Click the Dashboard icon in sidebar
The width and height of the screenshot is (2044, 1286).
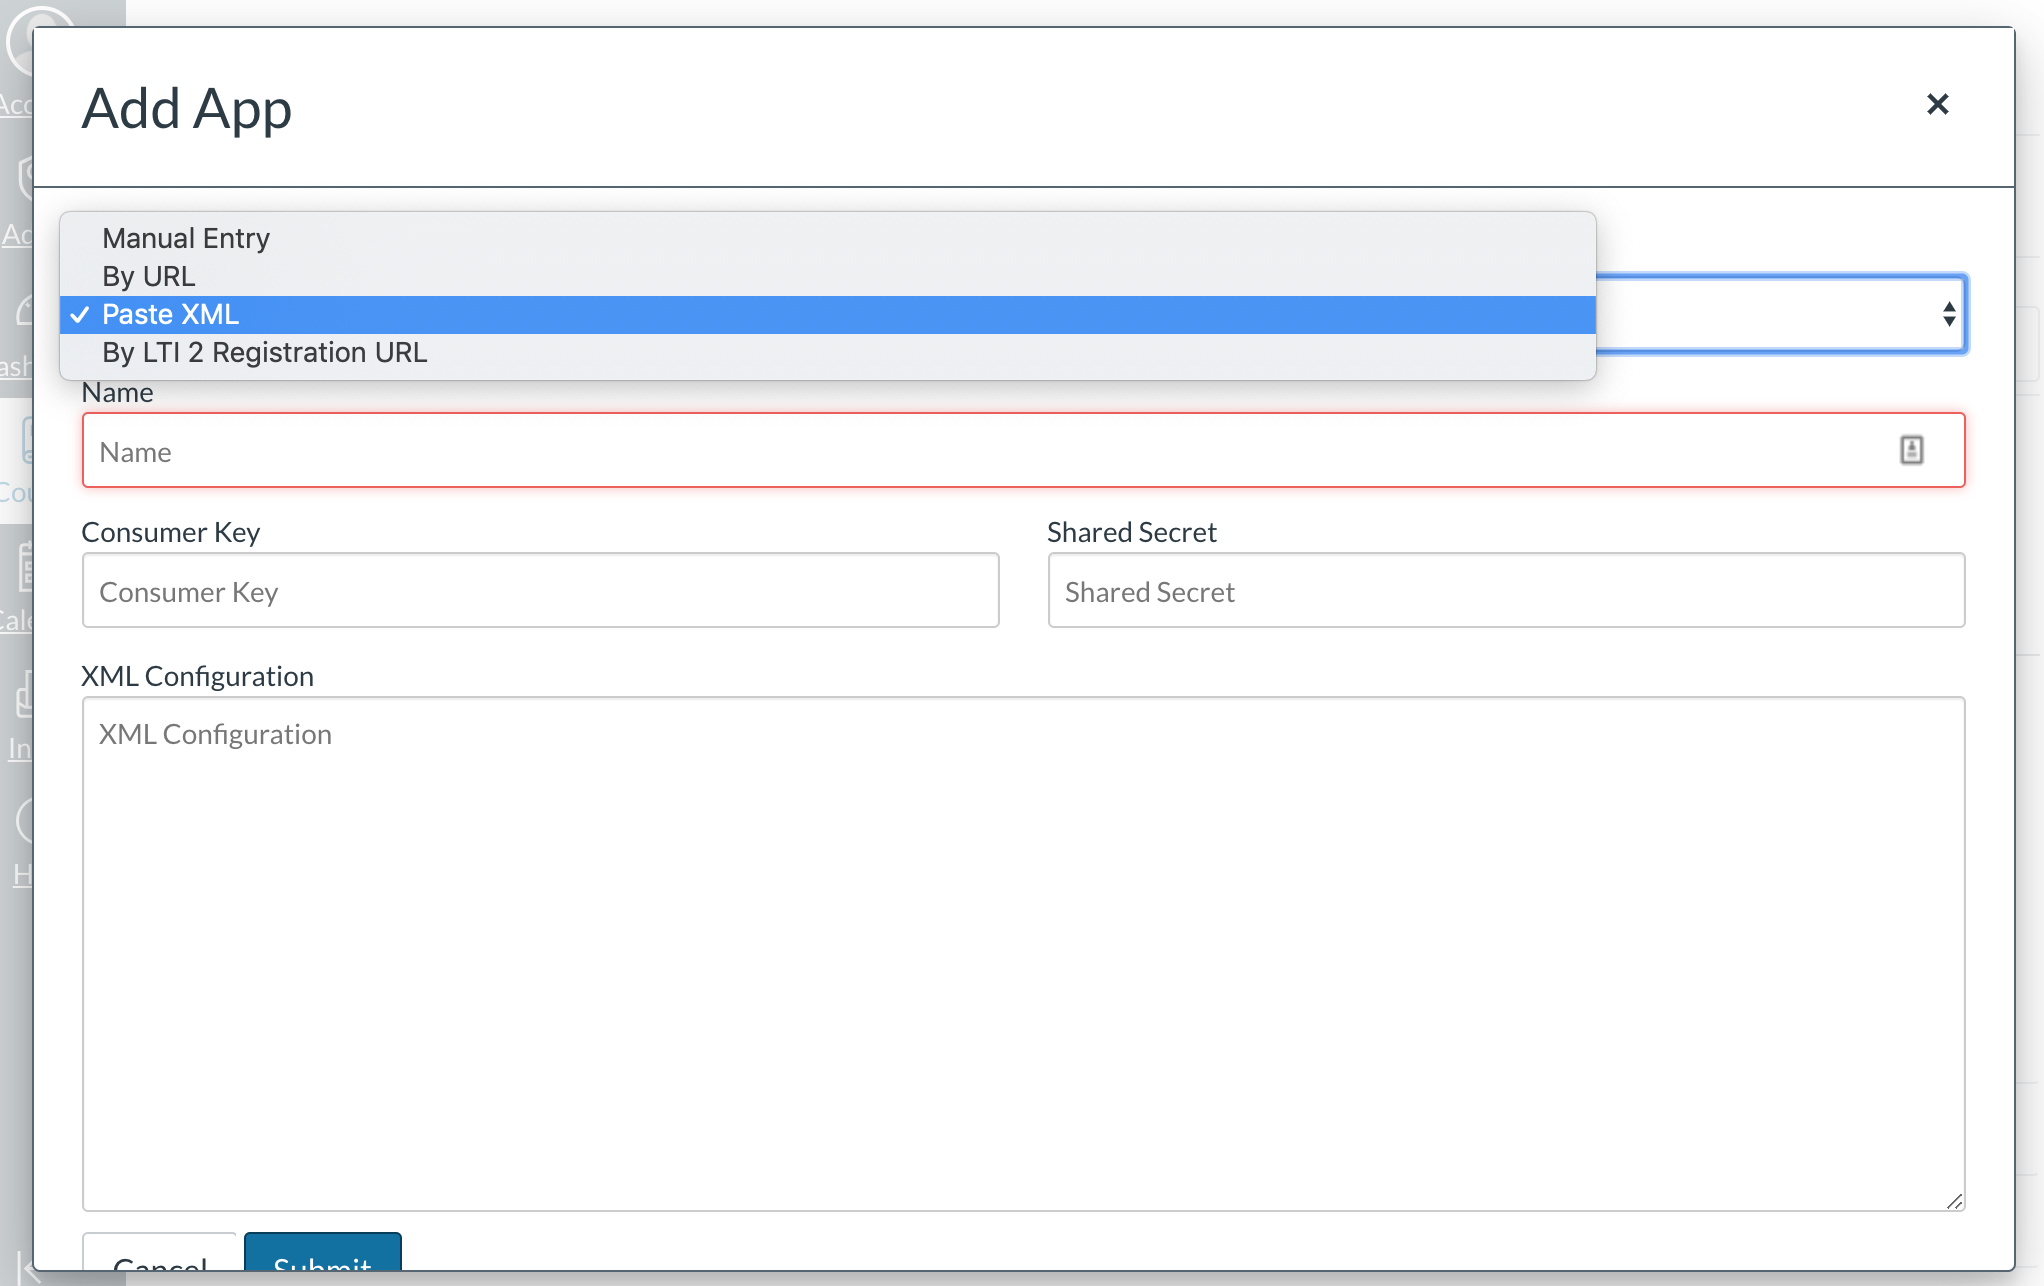click(24, 312)
